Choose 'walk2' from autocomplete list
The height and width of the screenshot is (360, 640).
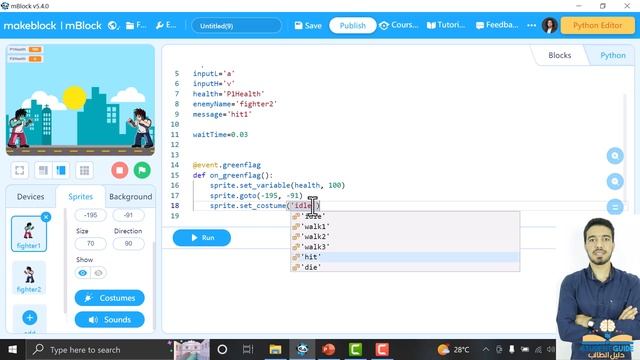click(x=405, y=237)
